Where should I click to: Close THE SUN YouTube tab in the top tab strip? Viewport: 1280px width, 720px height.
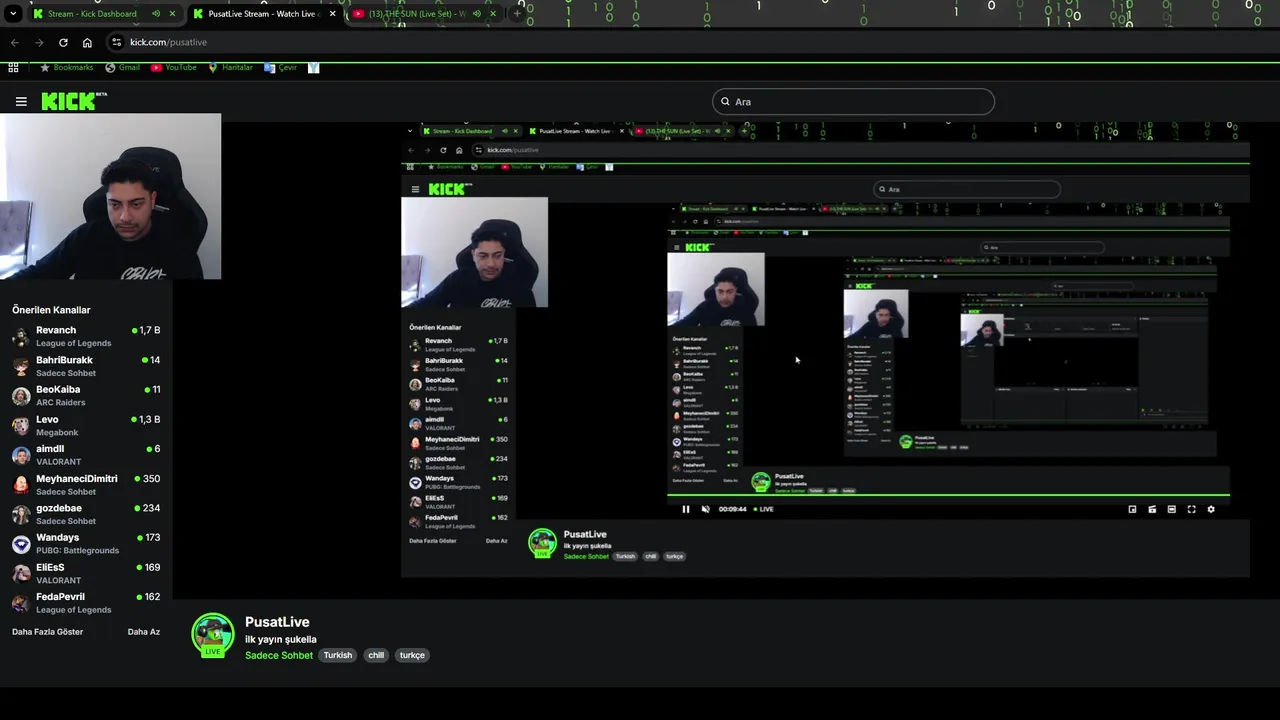(x=493, y=14)
